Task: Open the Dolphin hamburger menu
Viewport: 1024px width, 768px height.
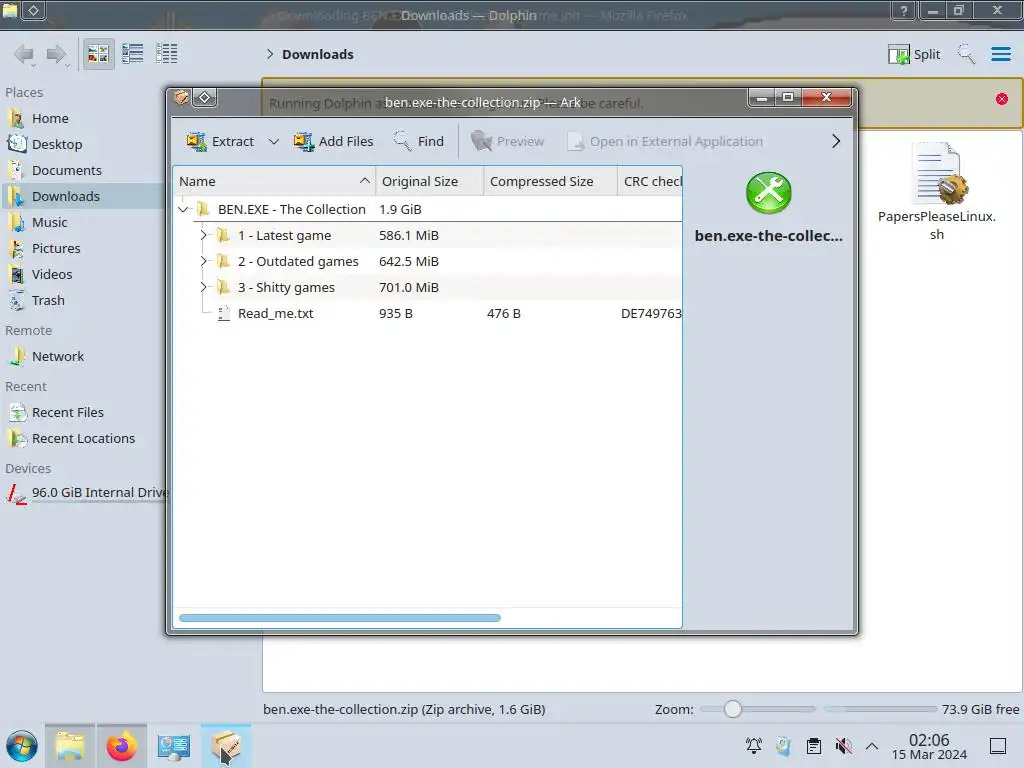Action: (1001, 54)
